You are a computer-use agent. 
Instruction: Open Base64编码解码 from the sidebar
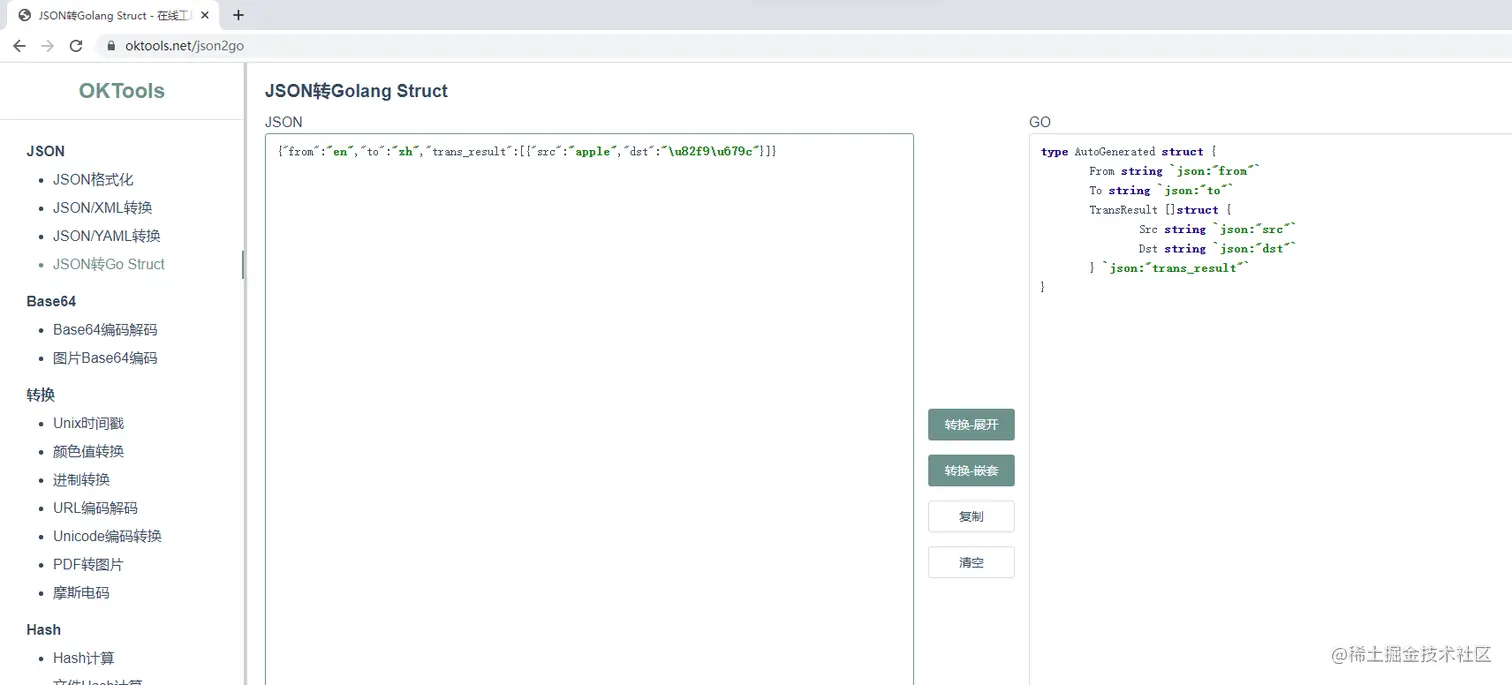105,330
